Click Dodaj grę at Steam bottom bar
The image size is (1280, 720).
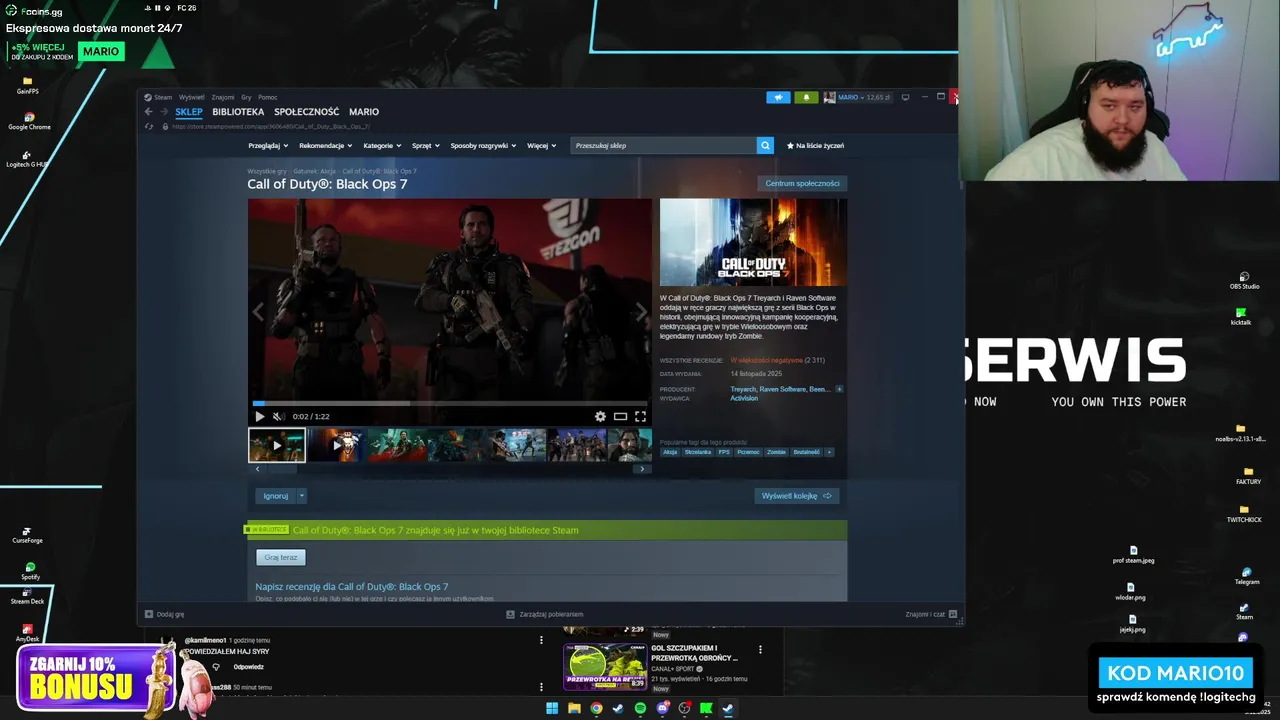(165, 614)
